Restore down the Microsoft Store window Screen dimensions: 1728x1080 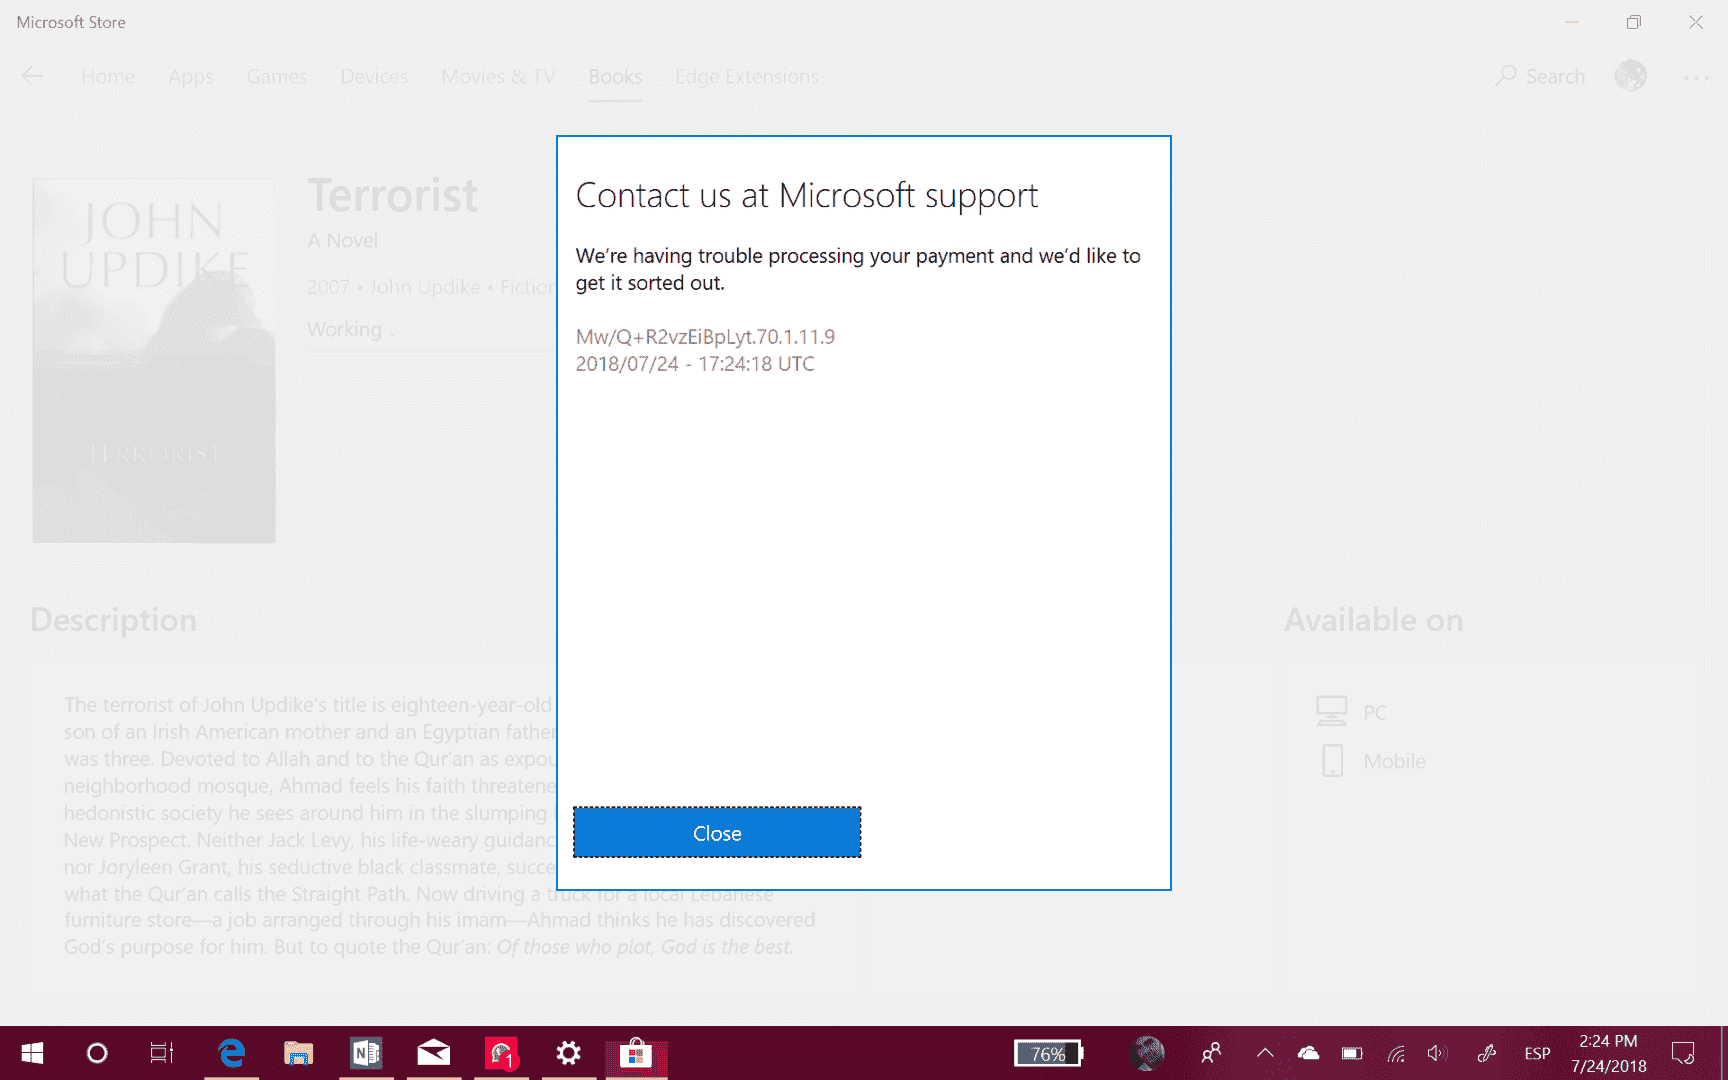pyautogui.click(x=1634, y=22)
